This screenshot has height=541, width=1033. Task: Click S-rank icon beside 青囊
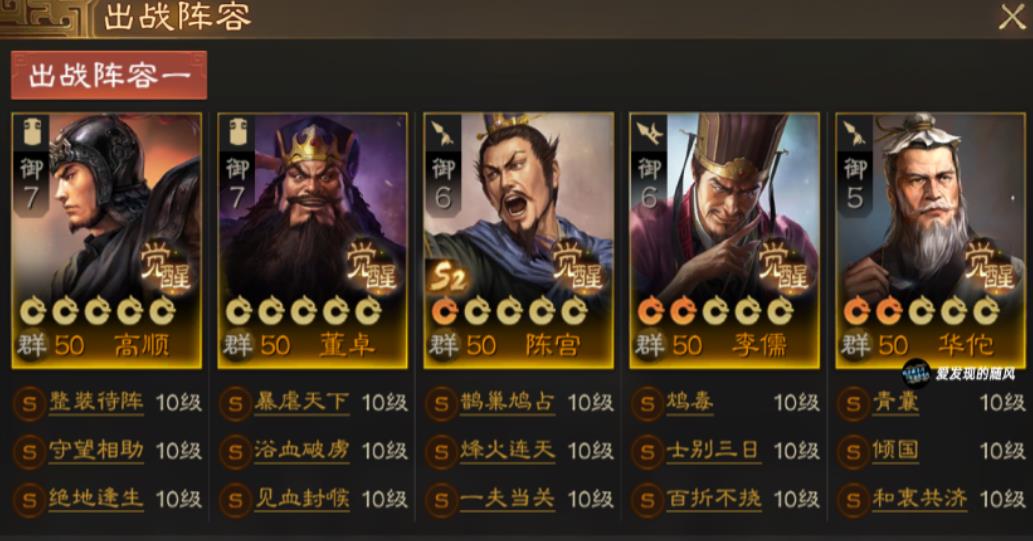[853, 403]
